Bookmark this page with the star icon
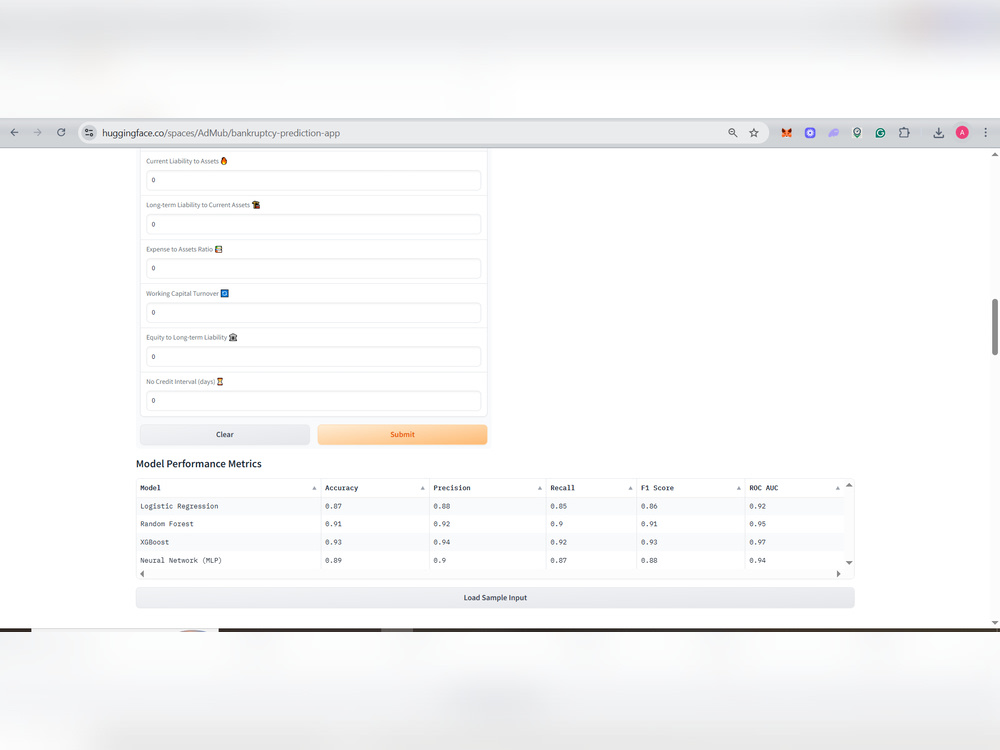Screen dimensions: 1000x750 point(754,133)
